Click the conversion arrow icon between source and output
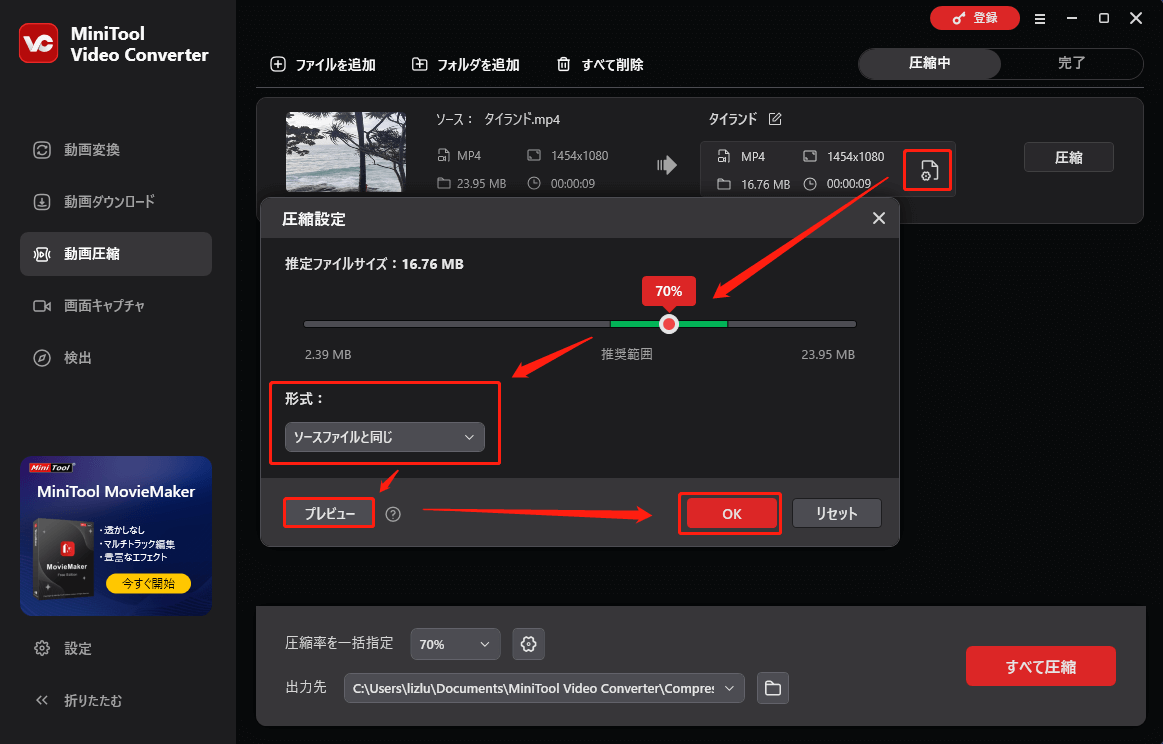1163x744 pixels. 667,165
